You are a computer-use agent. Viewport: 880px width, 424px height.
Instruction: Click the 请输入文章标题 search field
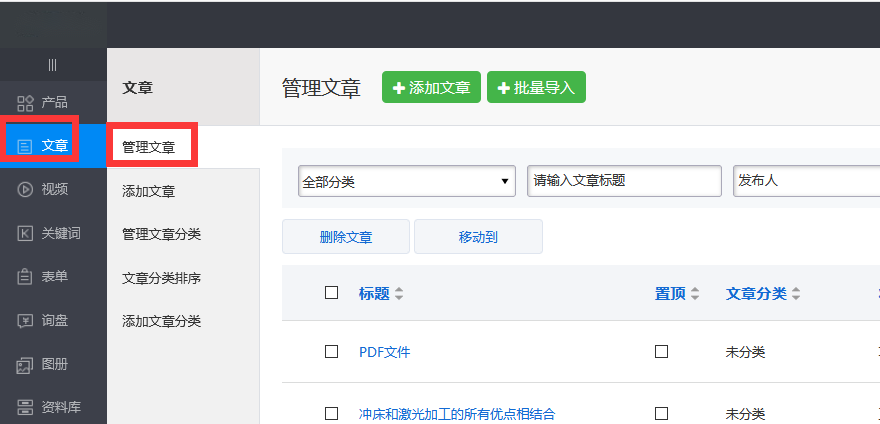click(624, 181)
